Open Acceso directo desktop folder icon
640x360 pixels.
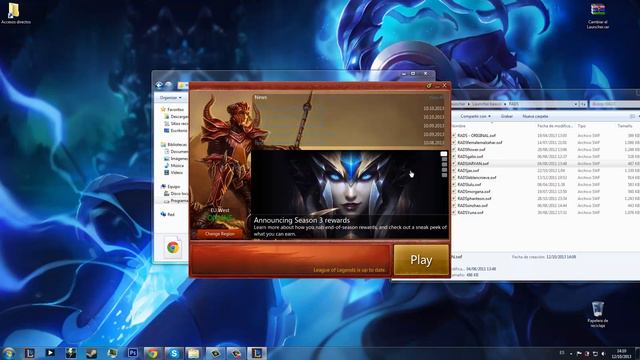(15, 13)
